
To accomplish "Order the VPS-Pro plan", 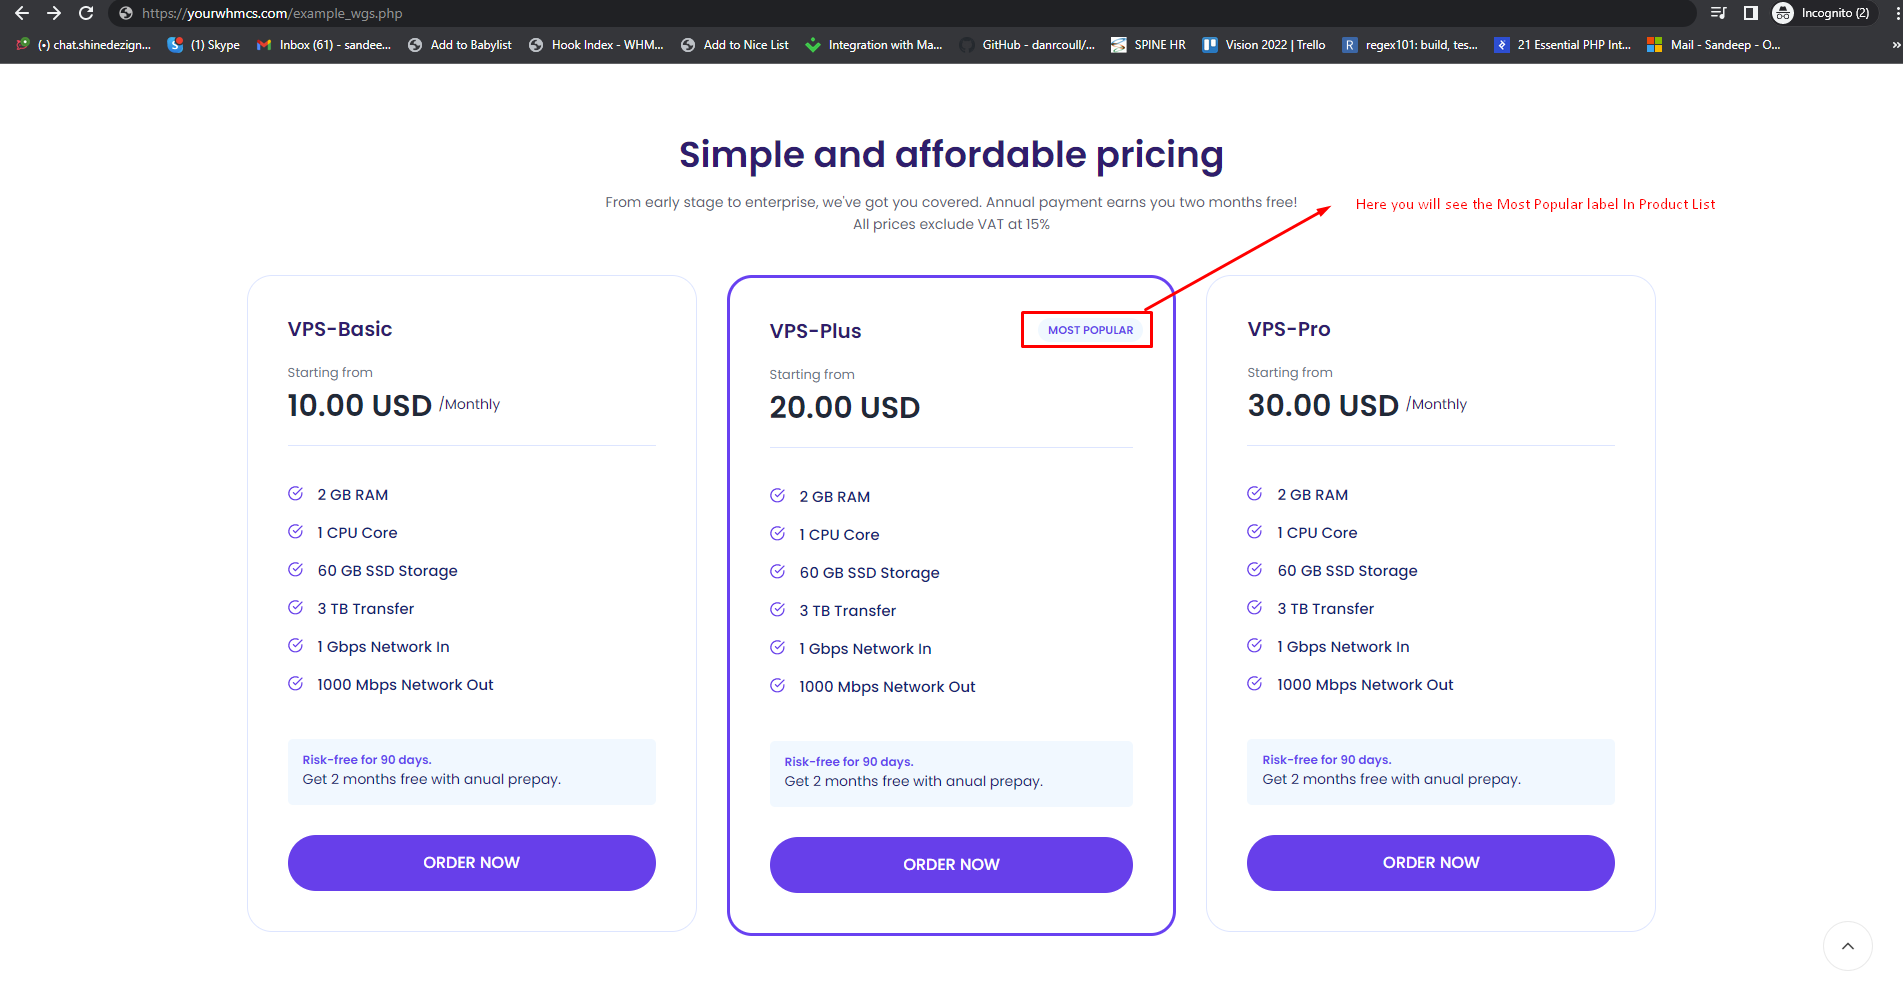I will 1430,863.
